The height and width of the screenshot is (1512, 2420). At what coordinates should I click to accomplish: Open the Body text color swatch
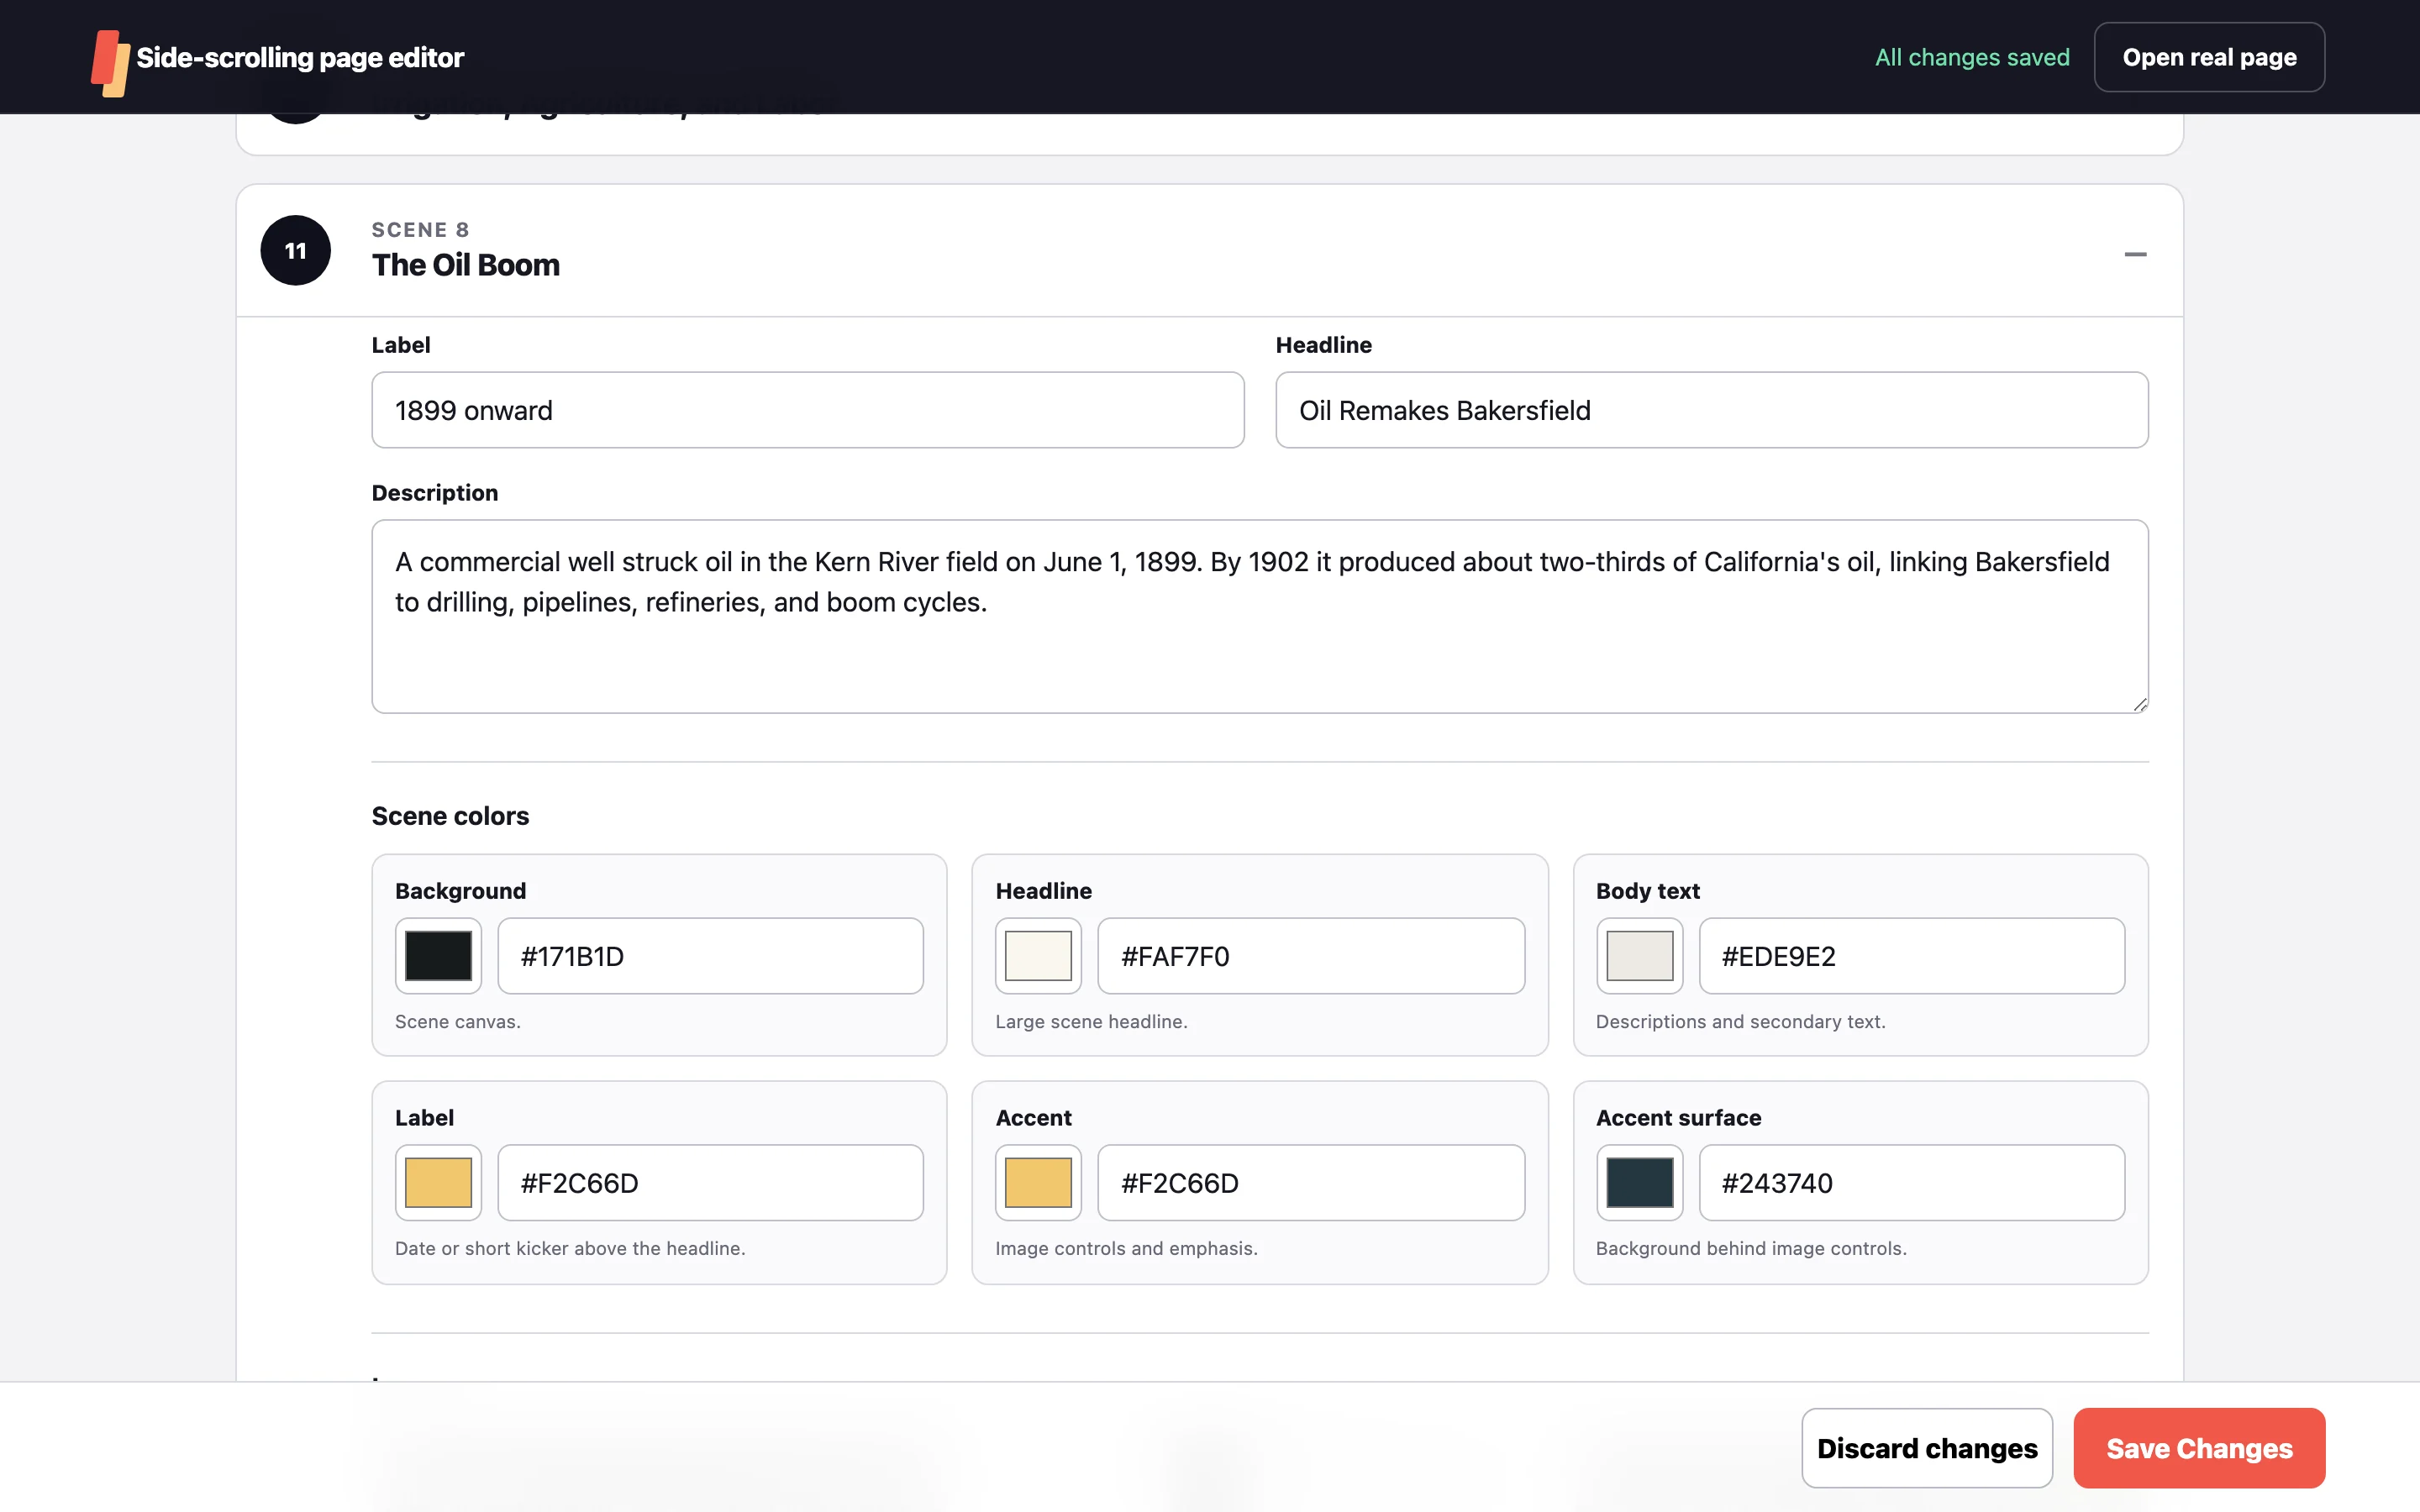click(x=1639, y=956)
